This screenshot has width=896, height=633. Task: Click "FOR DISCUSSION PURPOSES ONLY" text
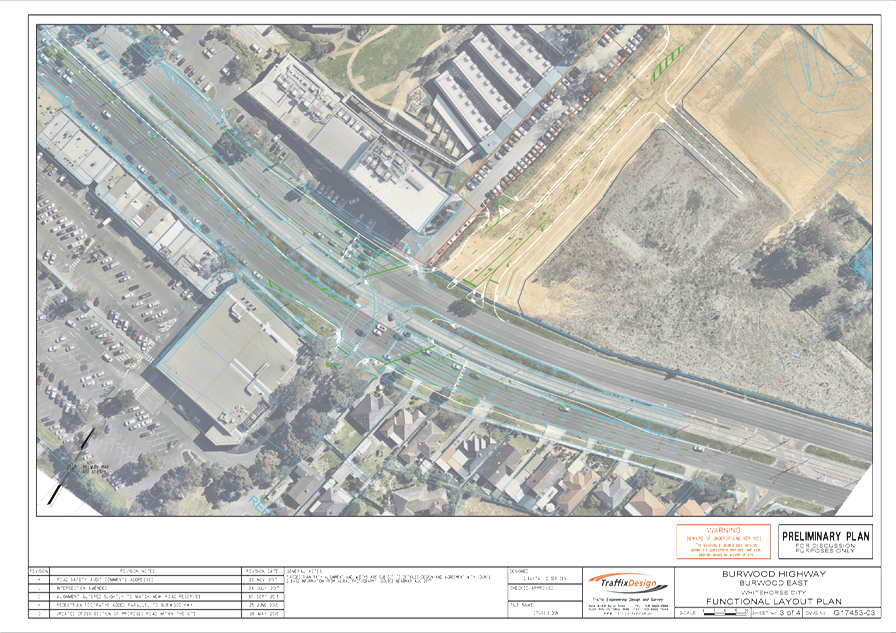coord(825,548)
